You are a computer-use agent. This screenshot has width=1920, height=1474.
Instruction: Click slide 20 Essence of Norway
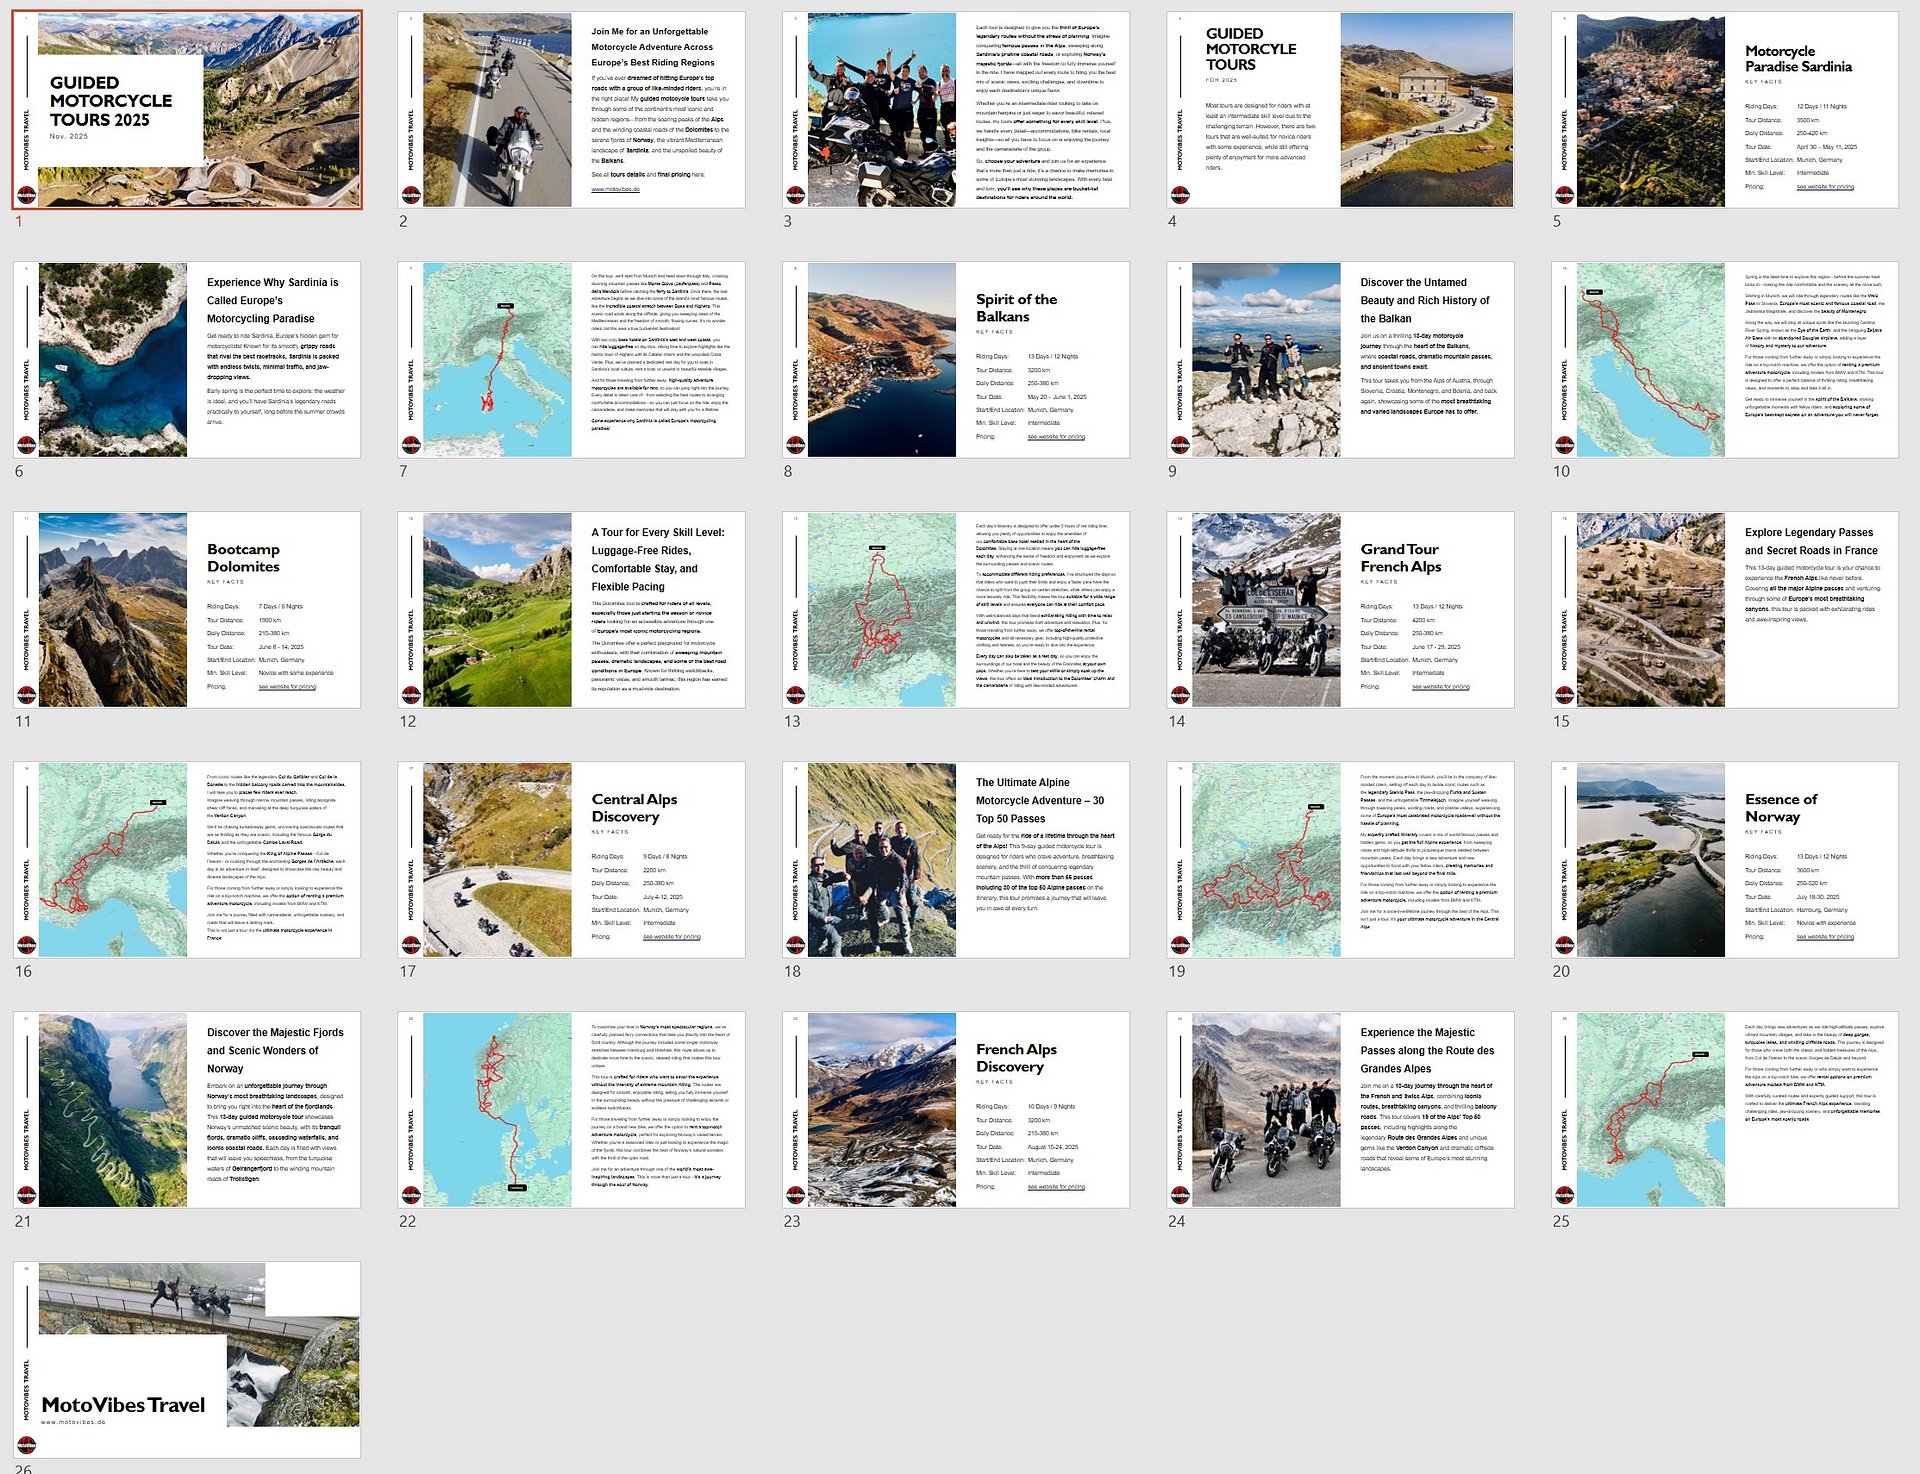click(1724, 860)
